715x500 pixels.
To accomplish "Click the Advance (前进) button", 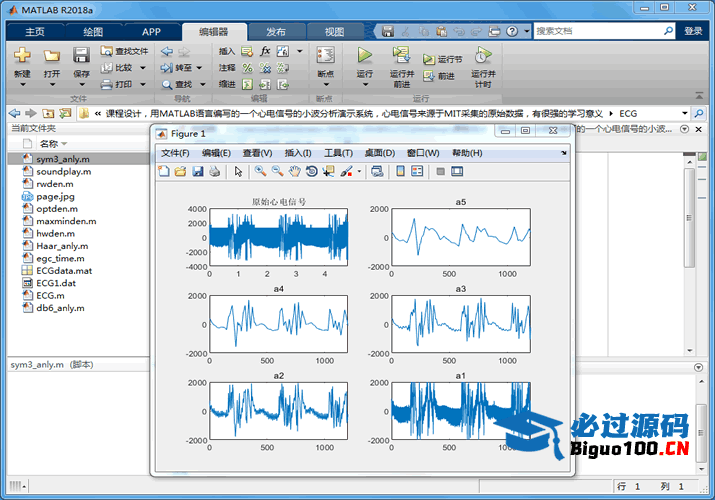I will click(x=439, y=76).
